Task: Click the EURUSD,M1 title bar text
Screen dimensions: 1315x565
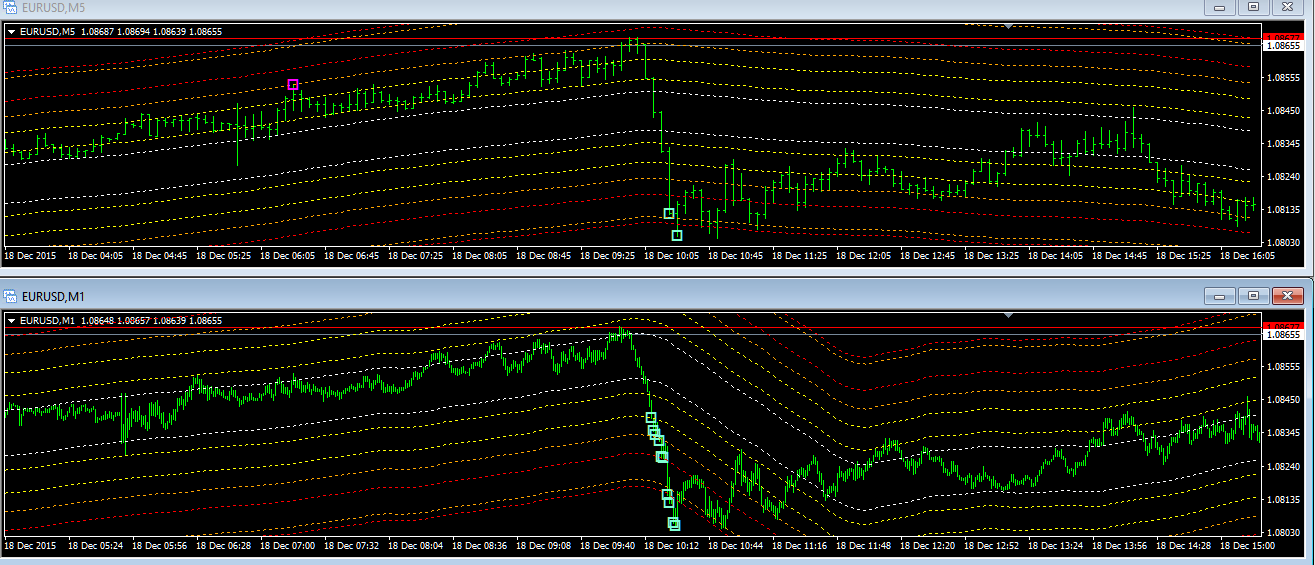Action: [x=55, y=296]
